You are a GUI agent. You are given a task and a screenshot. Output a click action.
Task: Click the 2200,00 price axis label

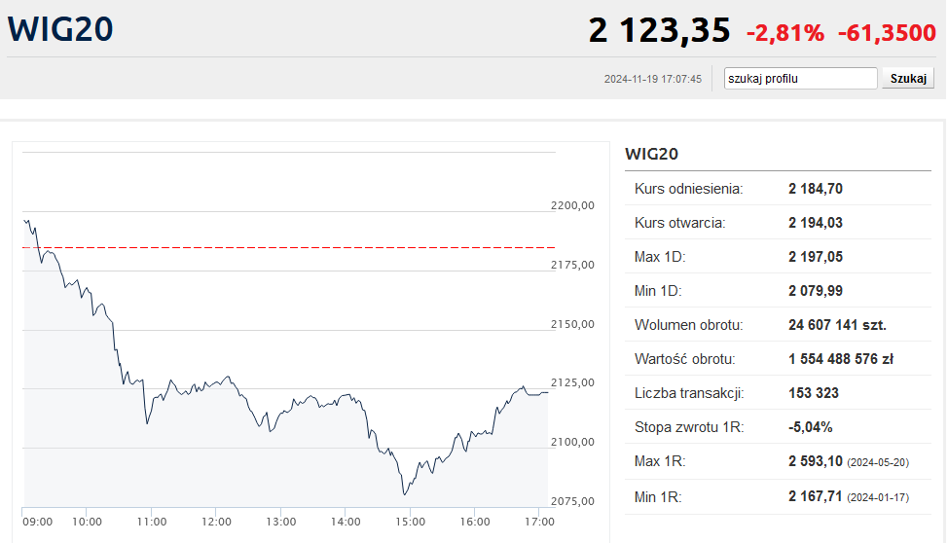(x=573, y=205)
